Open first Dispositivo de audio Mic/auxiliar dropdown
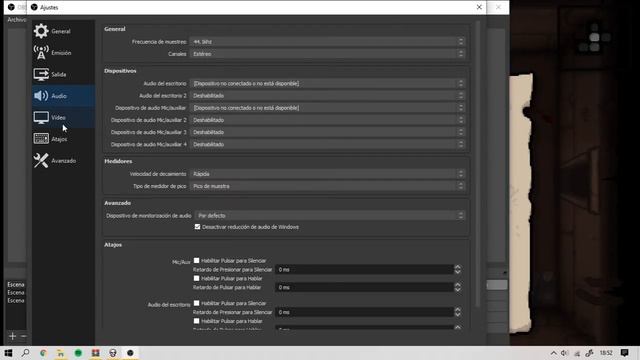 pos(327,108)
